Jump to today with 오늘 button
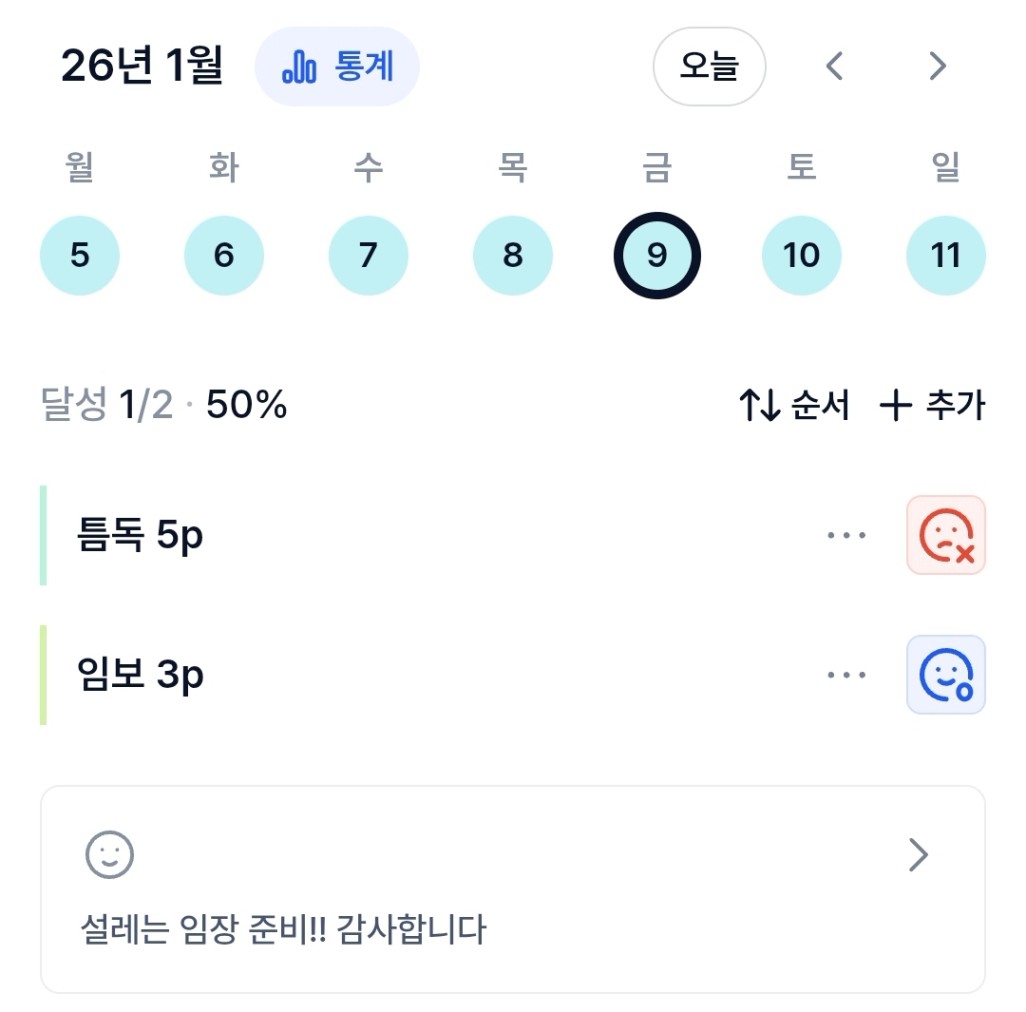 pyautogui.click(x=708, y=67)
